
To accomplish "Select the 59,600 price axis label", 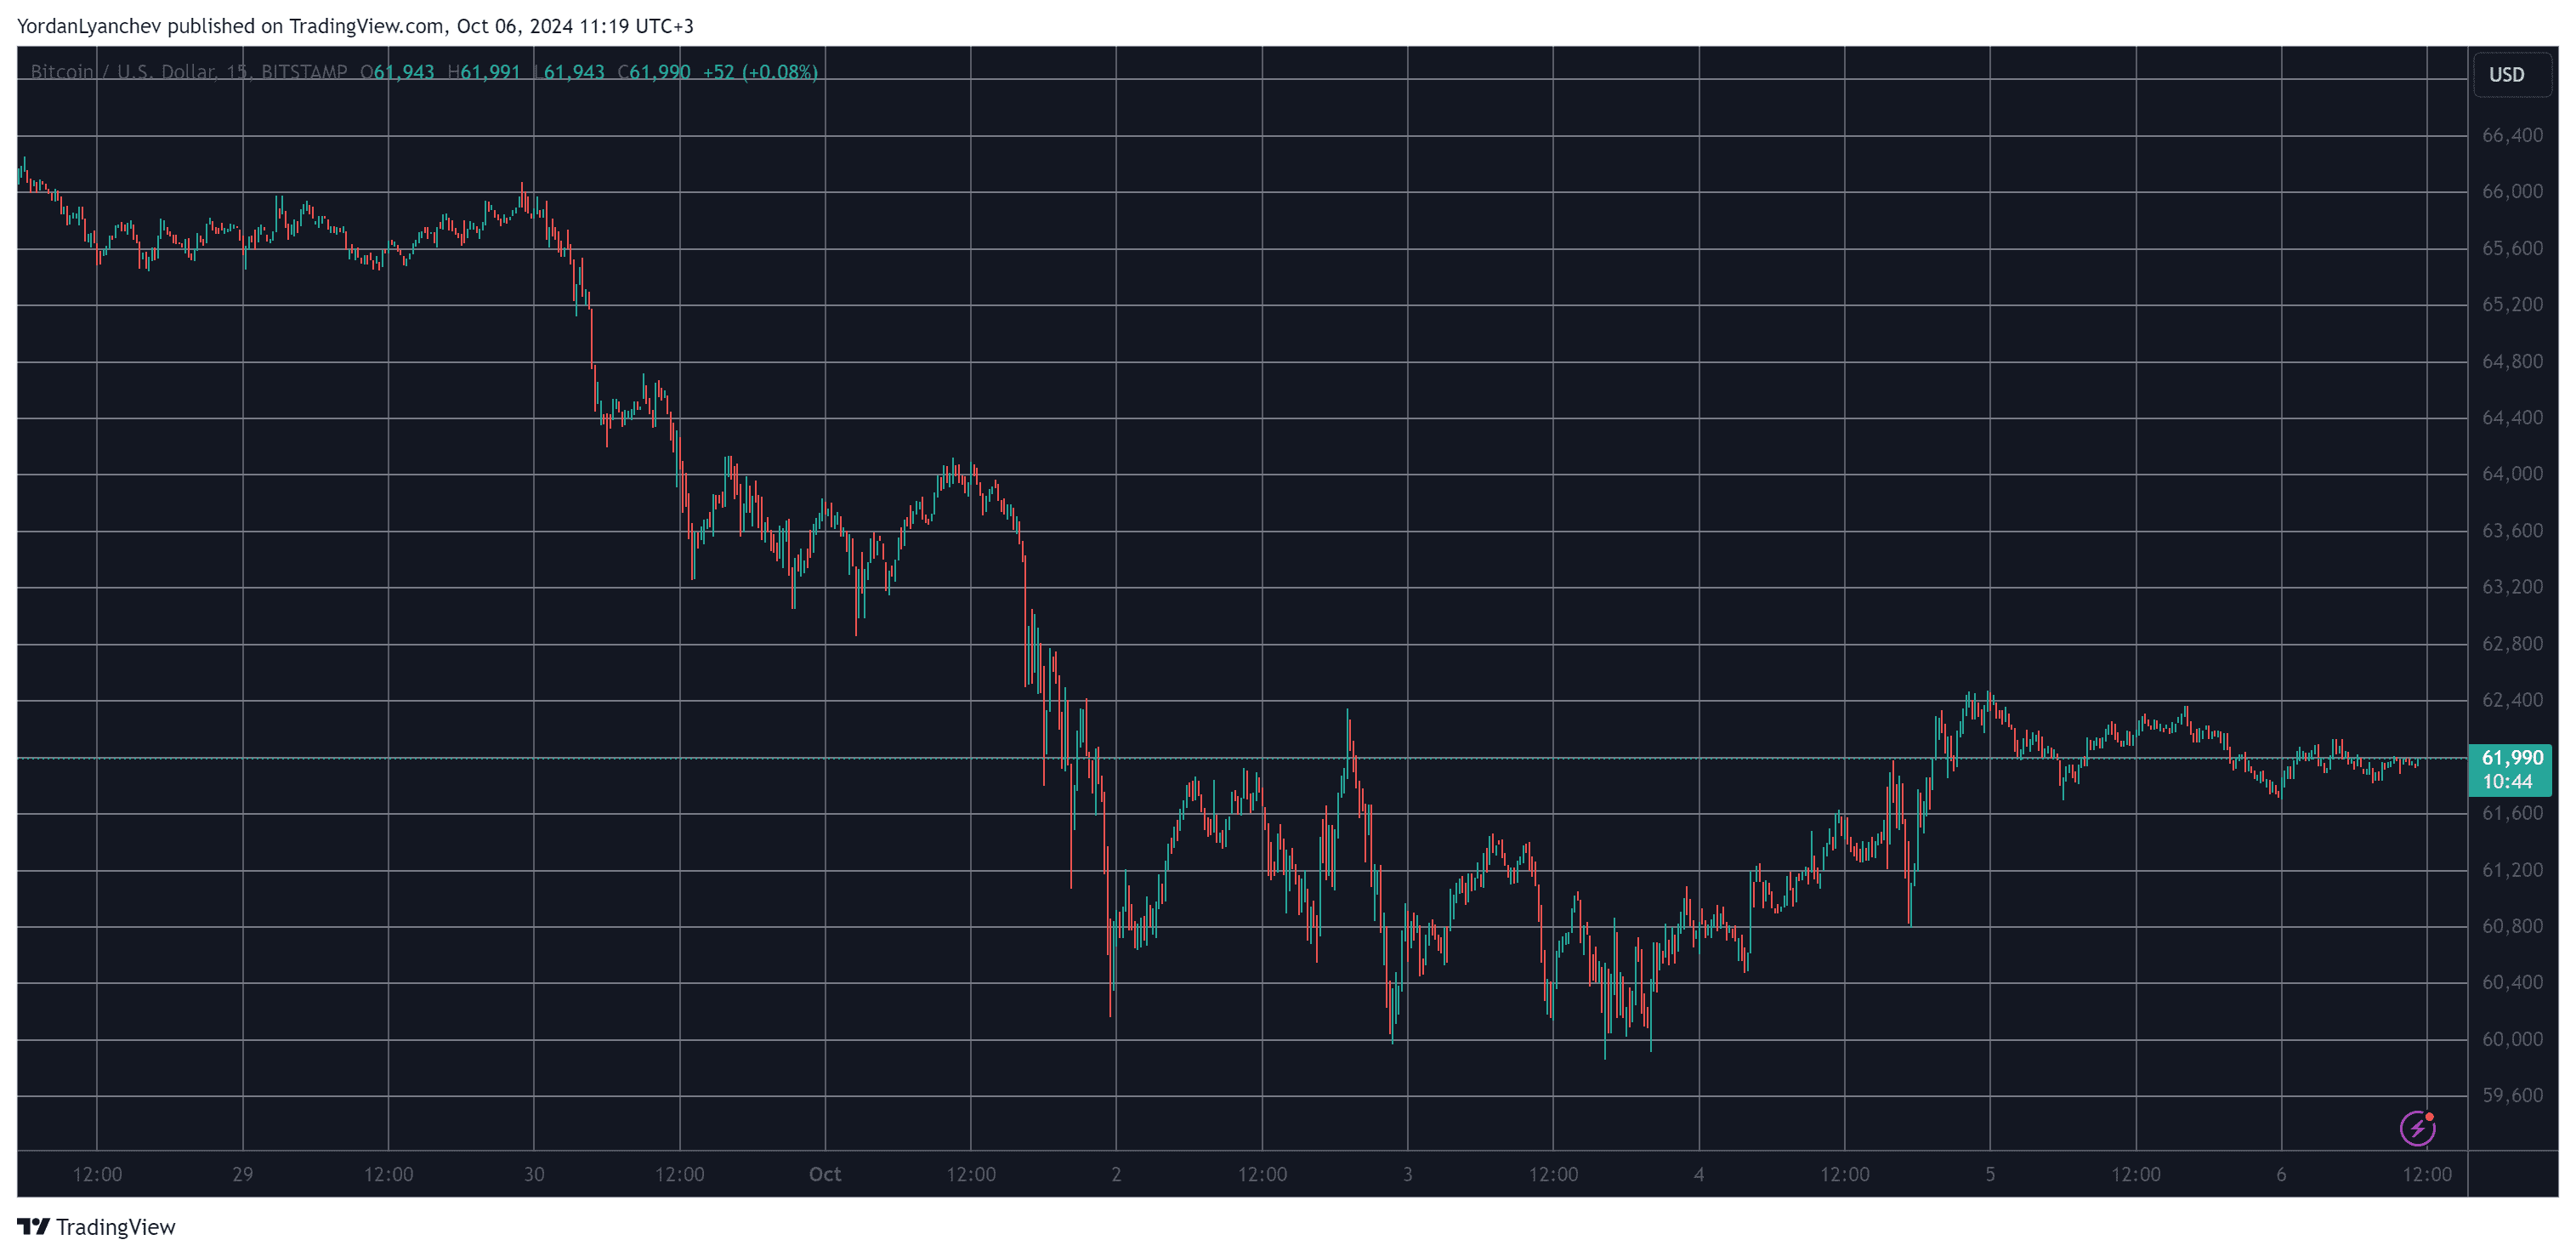I will point(2512,1095).
